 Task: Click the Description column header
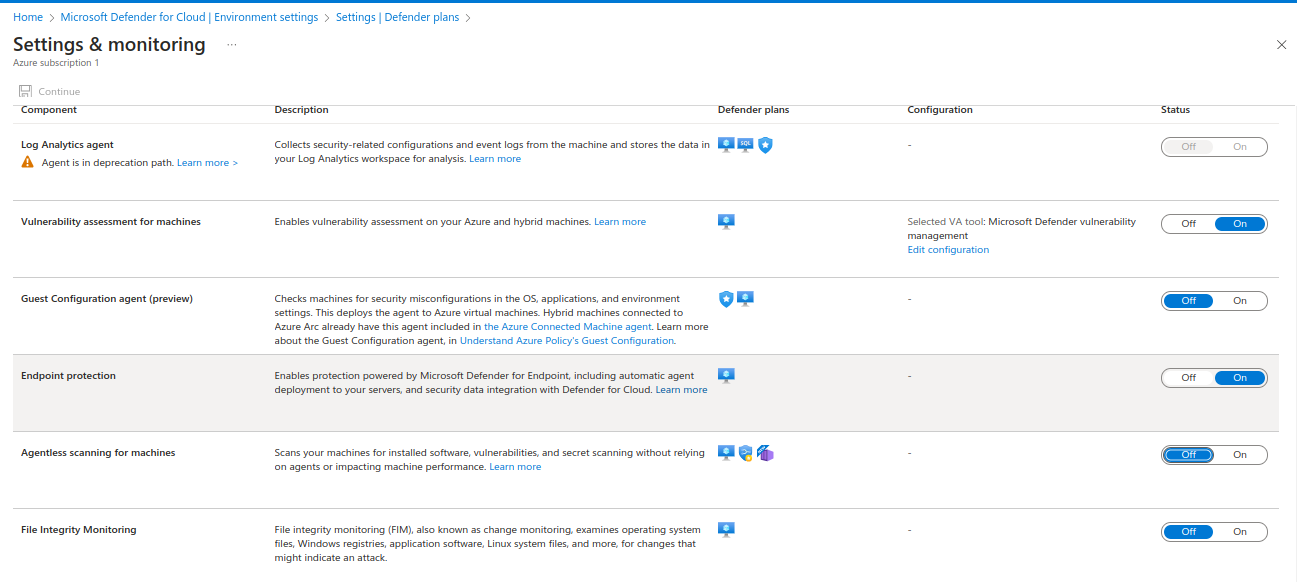tap(301, 110)
